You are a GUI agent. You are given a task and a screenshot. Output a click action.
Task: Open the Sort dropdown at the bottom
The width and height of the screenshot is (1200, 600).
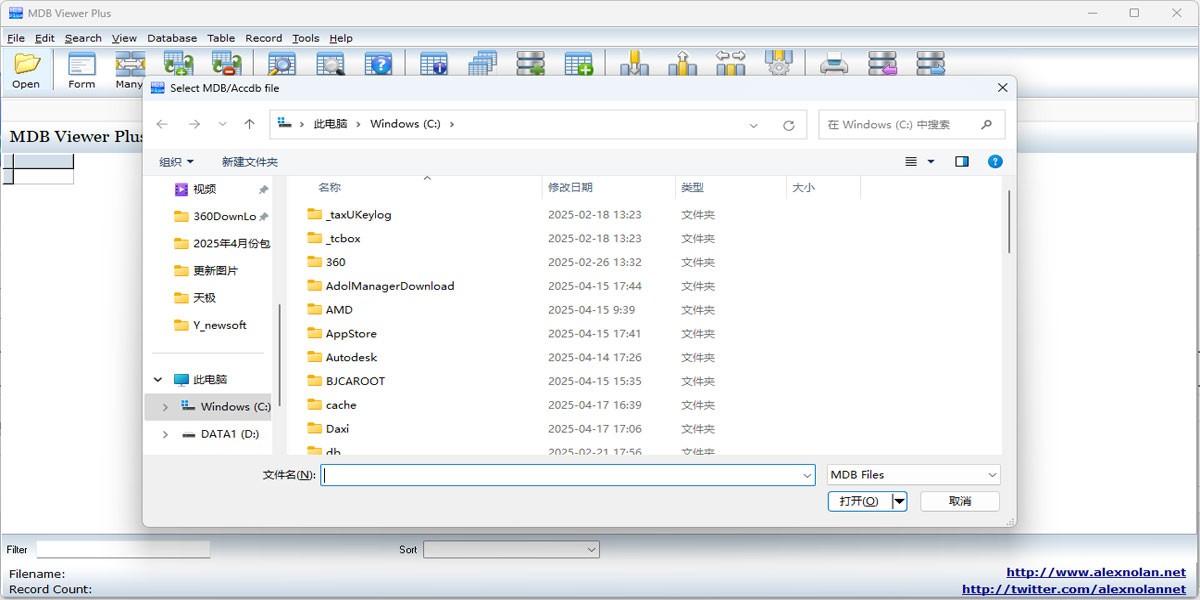pos(511,549)
